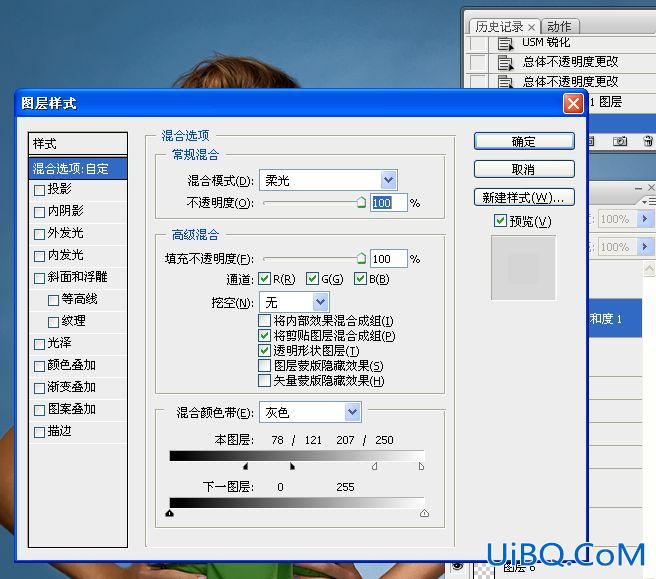Click the history snapshot camera icon
Viewport: 656px width, 579px height.
[x=620, y=141]
